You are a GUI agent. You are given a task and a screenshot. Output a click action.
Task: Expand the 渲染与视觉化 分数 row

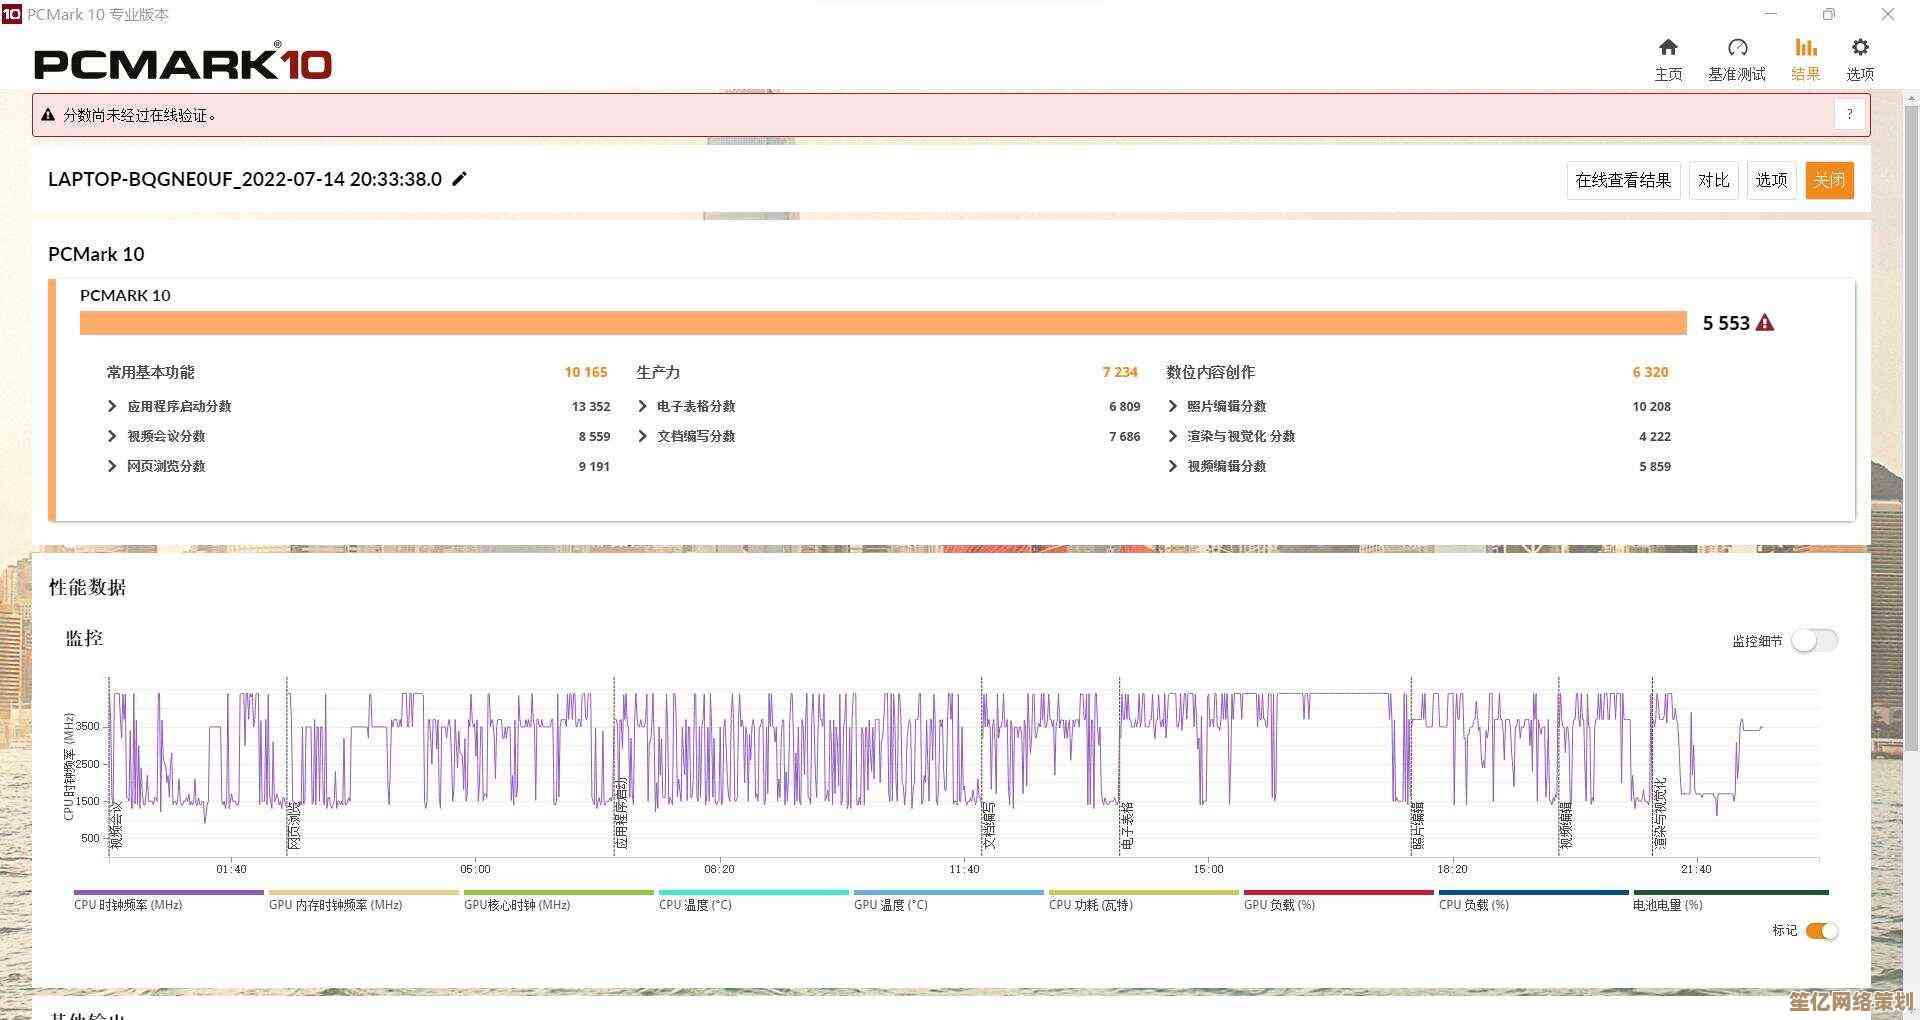tap(1172, 436)
